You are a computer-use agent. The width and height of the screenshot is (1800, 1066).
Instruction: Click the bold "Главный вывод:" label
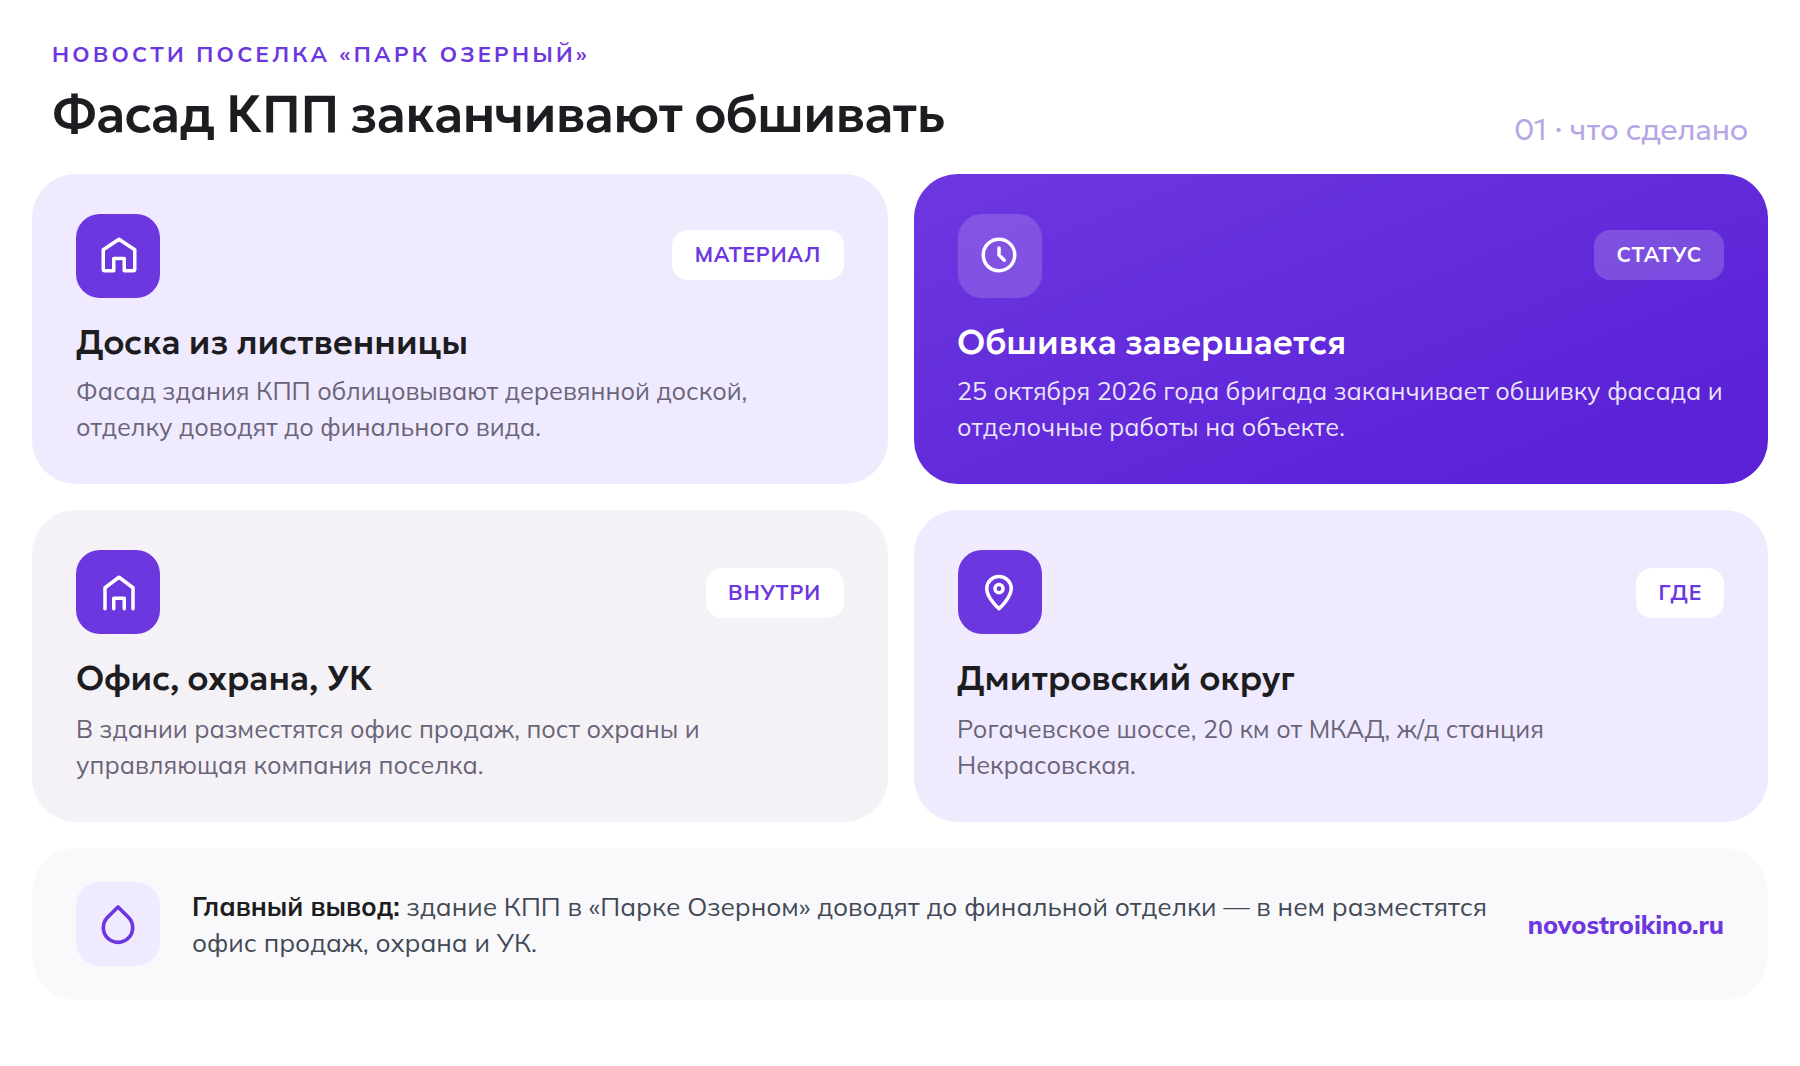[296, 908]
